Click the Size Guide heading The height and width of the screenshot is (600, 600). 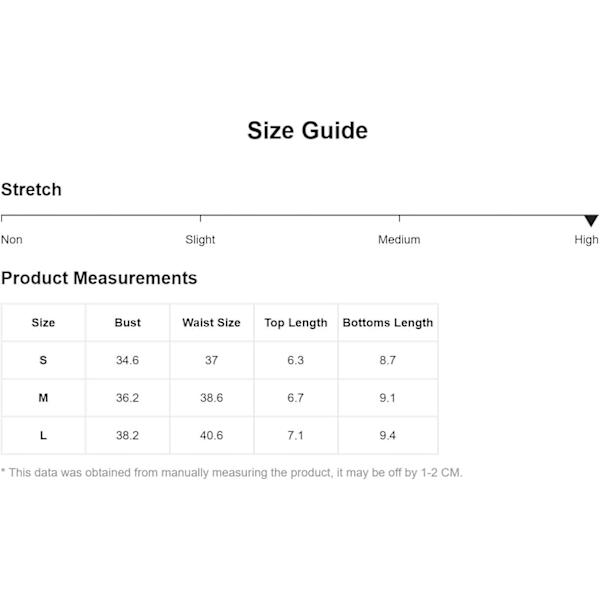point(307,131)
